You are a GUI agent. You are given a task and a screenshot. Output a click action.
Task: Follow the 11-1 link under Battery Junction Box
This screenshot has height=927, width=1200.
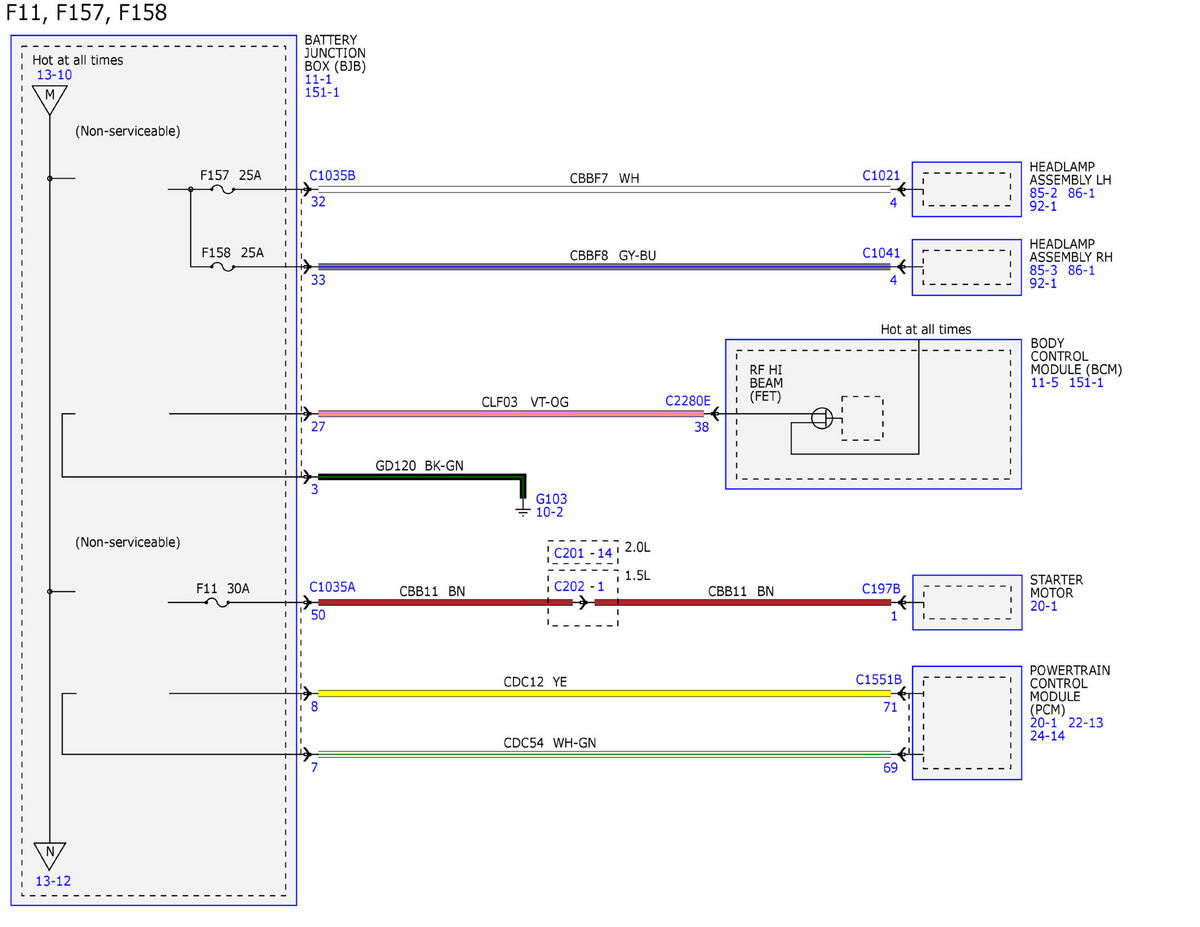318,79
